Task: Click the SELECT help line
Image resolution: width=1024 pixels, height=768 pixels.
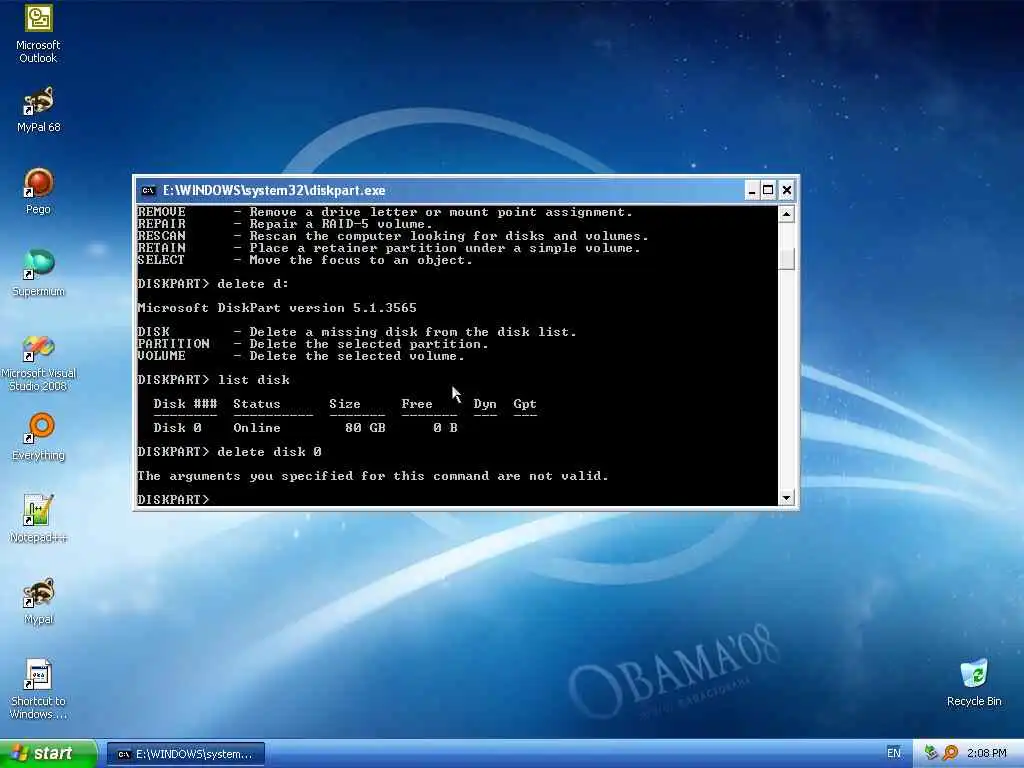Action: (305, 260)
